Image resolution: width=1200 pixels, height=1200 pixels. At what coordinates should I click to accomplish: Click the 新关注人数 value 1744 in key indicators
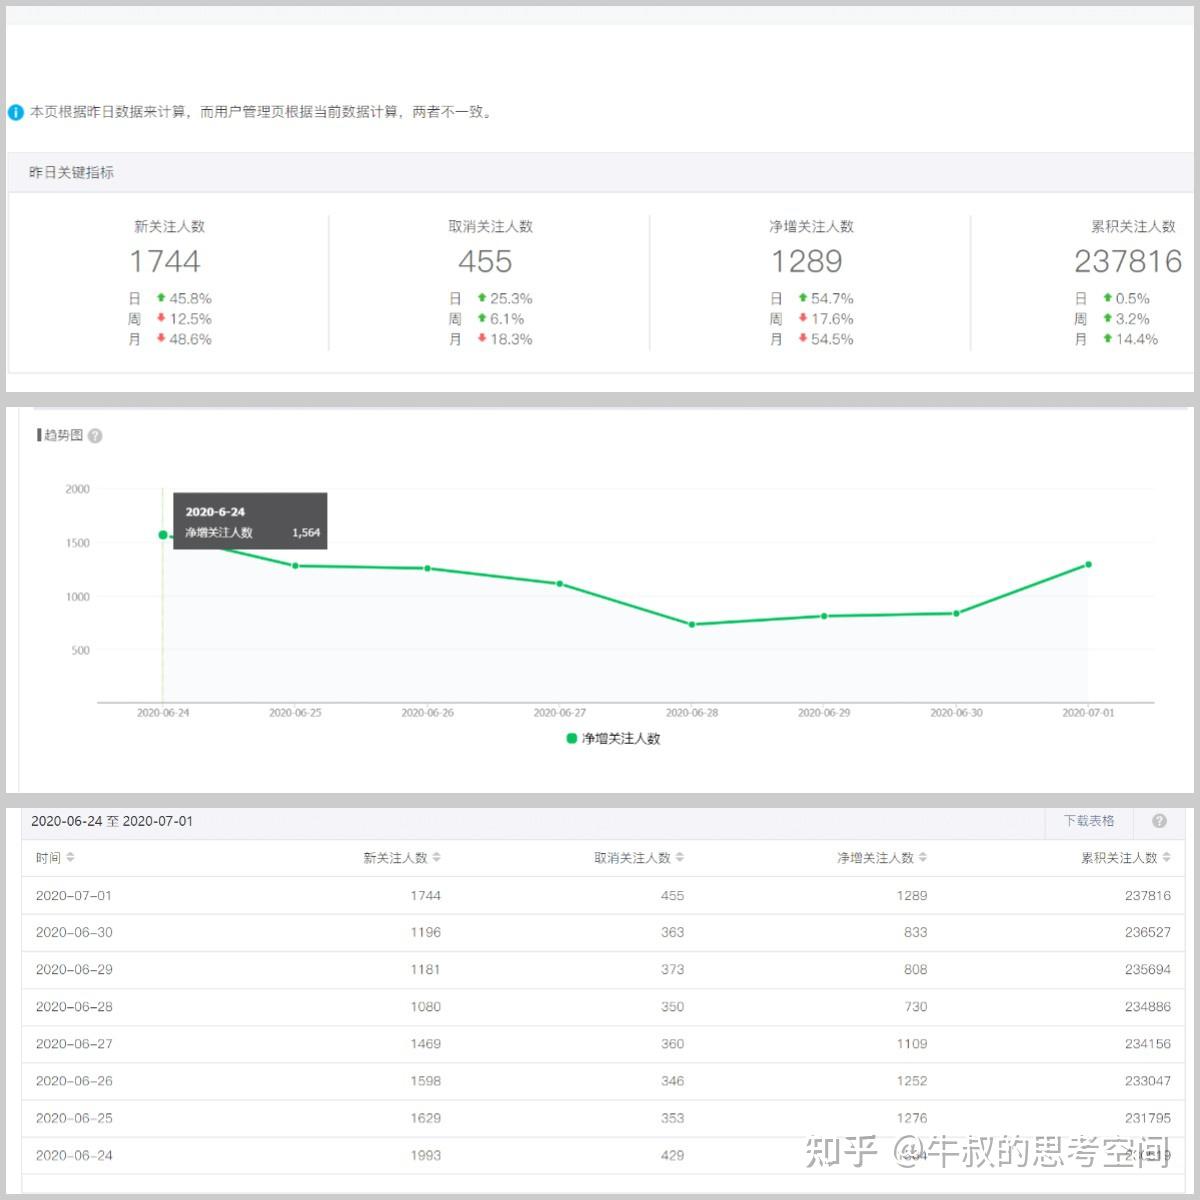[165, 262]
